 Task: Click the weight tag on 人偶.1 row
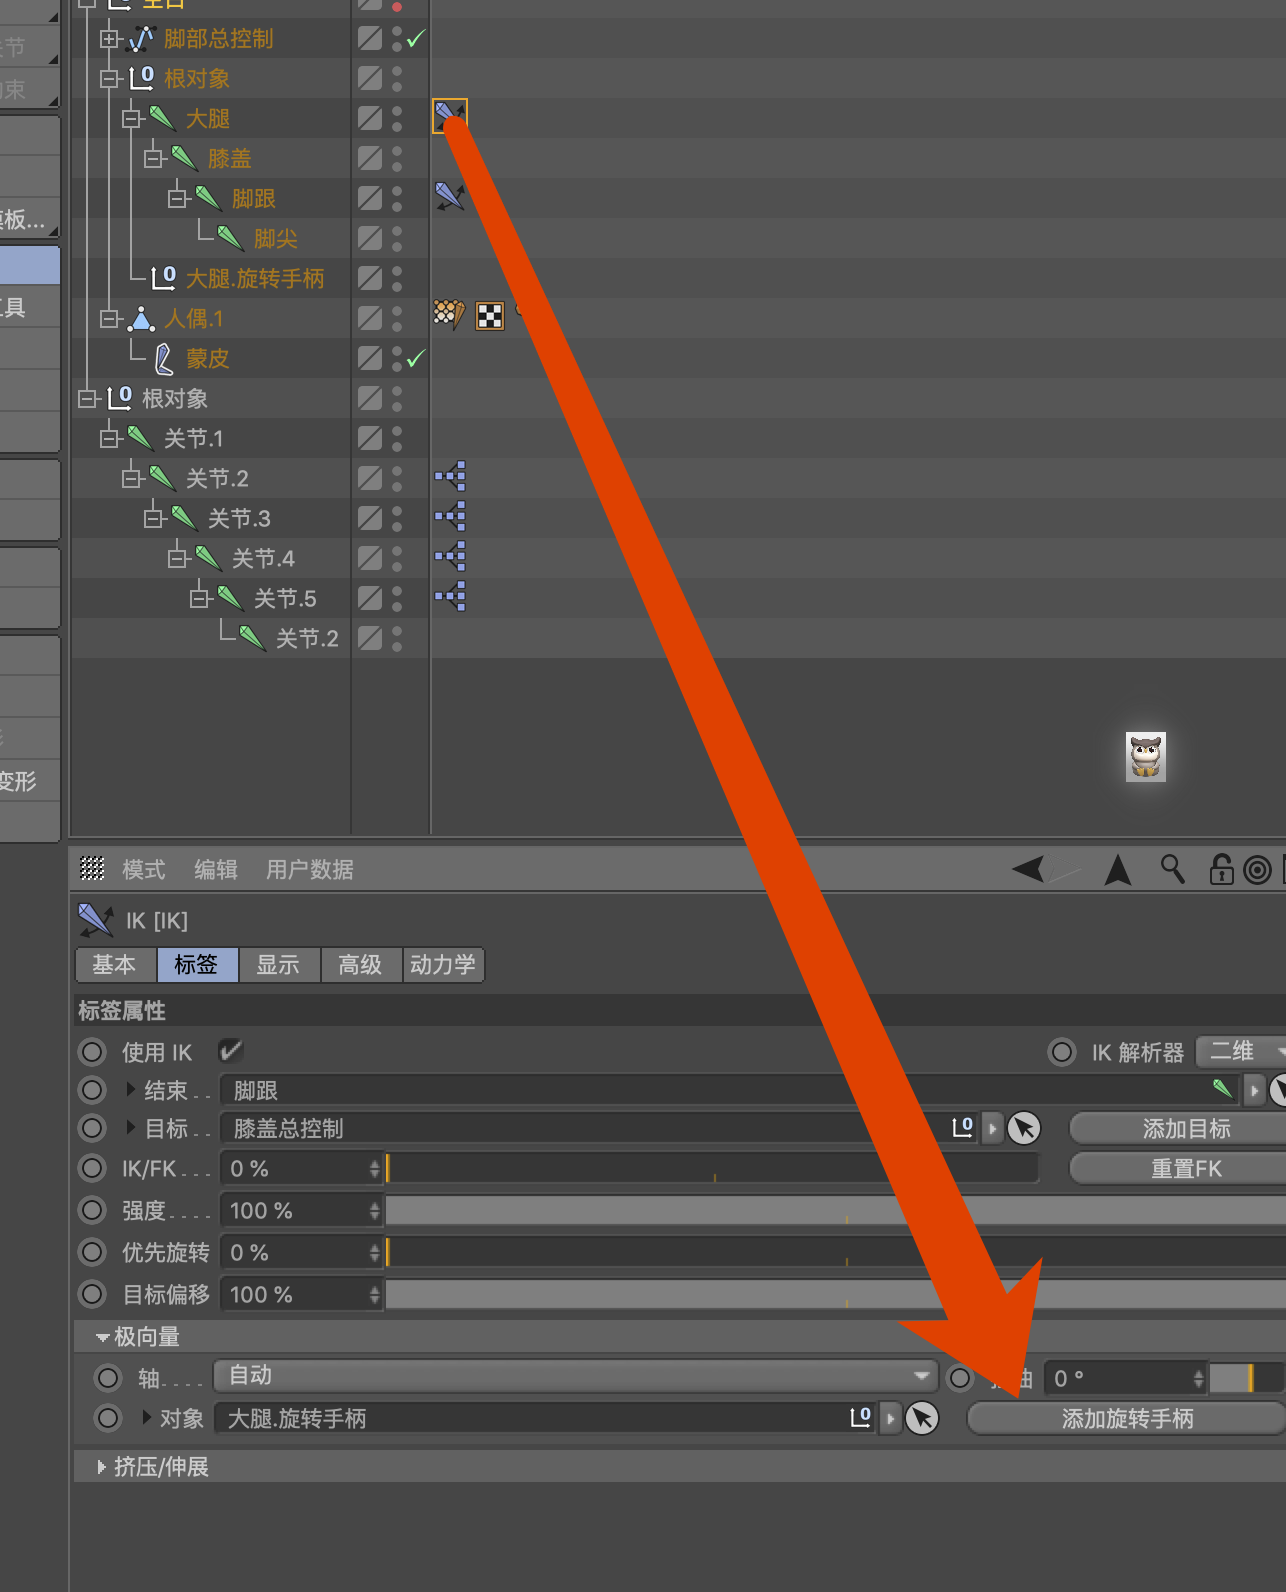449,315
